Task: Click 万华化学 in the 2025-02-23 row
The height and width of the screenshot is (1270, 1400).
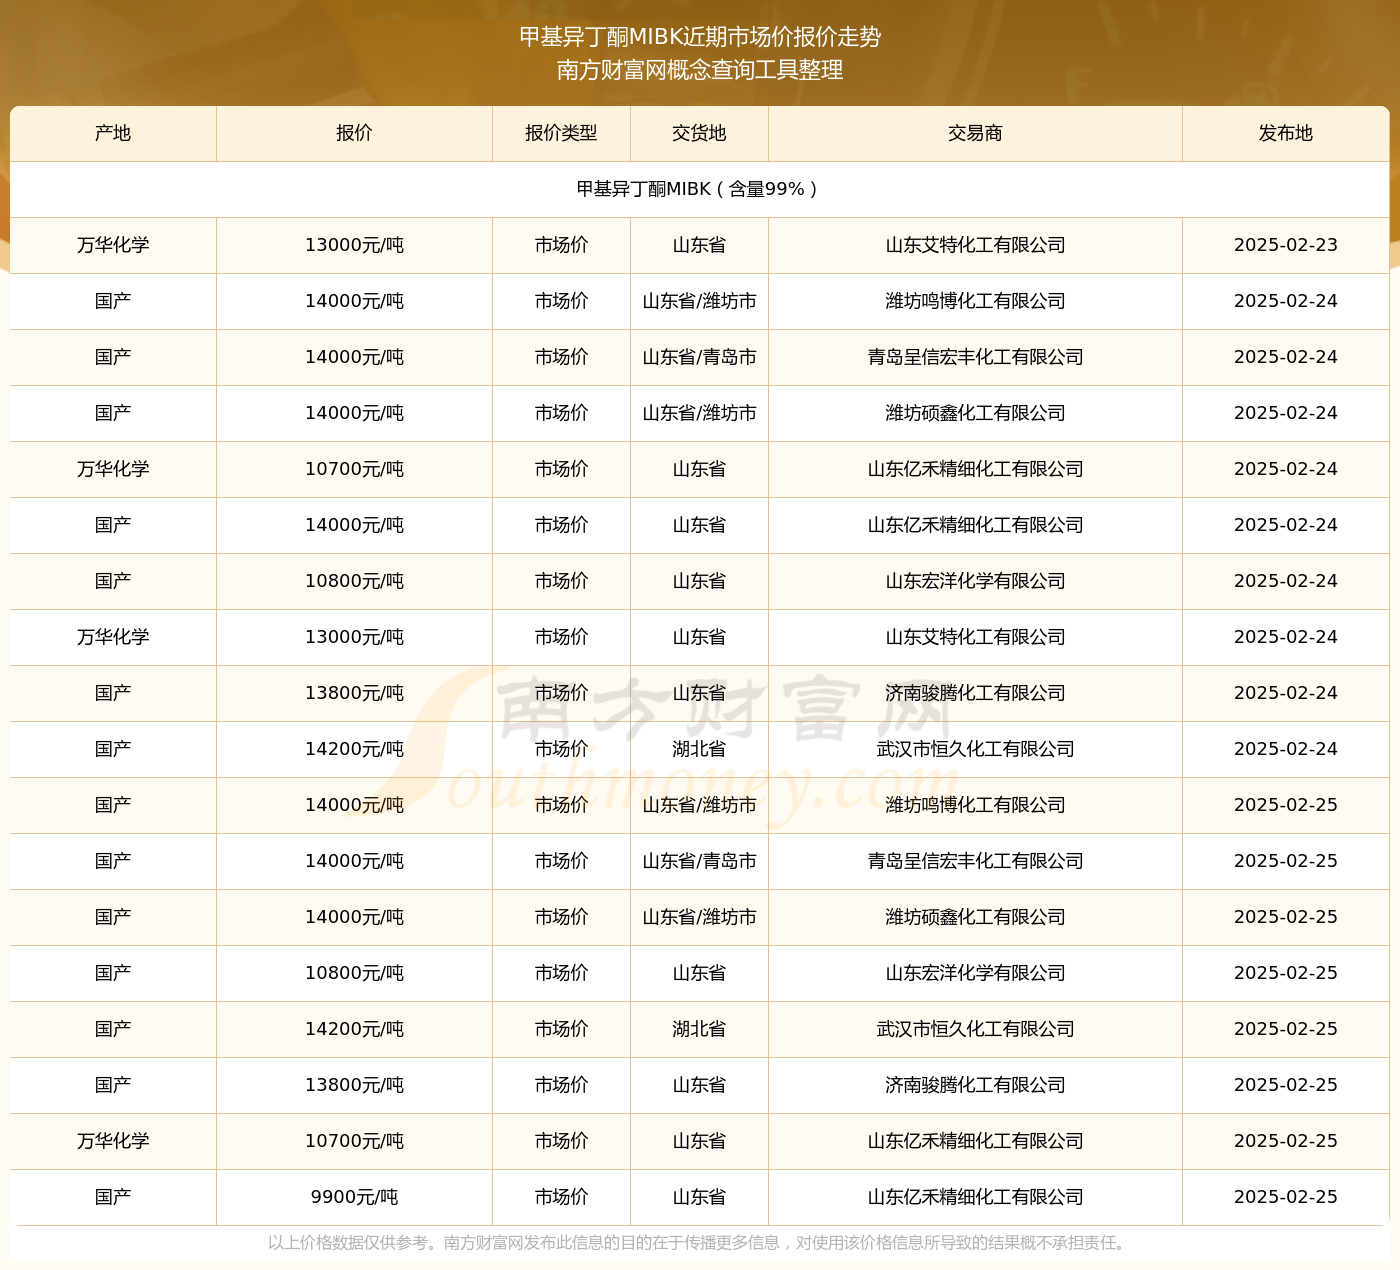Action: click(x=113, y=245)
